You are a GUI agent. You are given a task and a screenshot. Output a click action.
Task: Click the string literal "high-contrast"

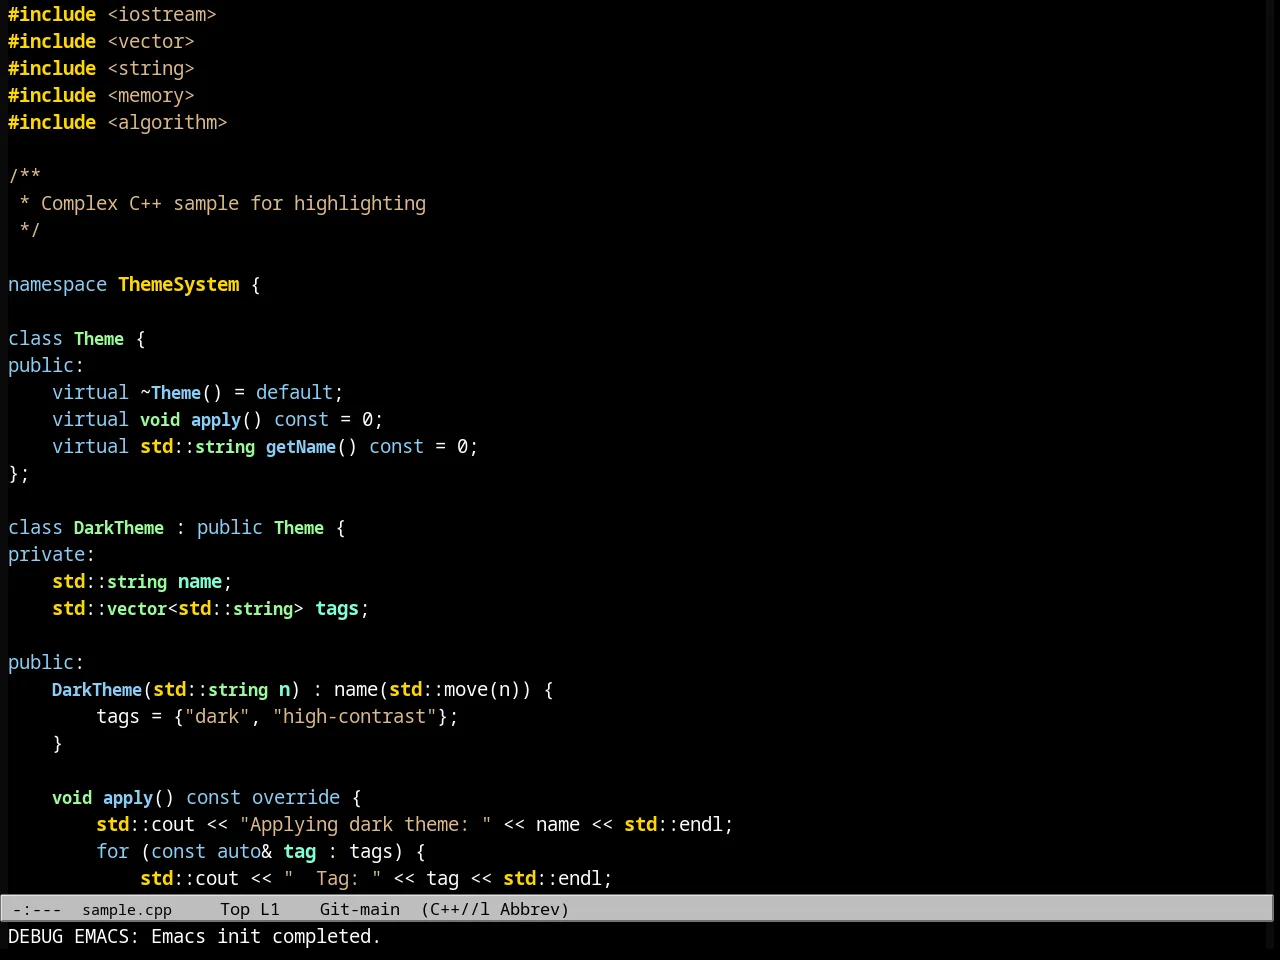[x=355, y=716]
